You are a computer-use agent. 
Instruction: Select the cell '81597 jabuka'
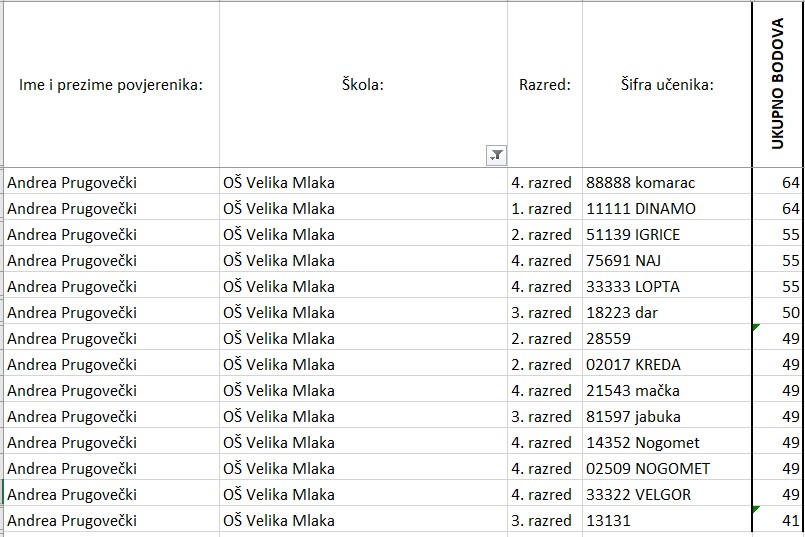pyautogui.click(x=667, y=416)
